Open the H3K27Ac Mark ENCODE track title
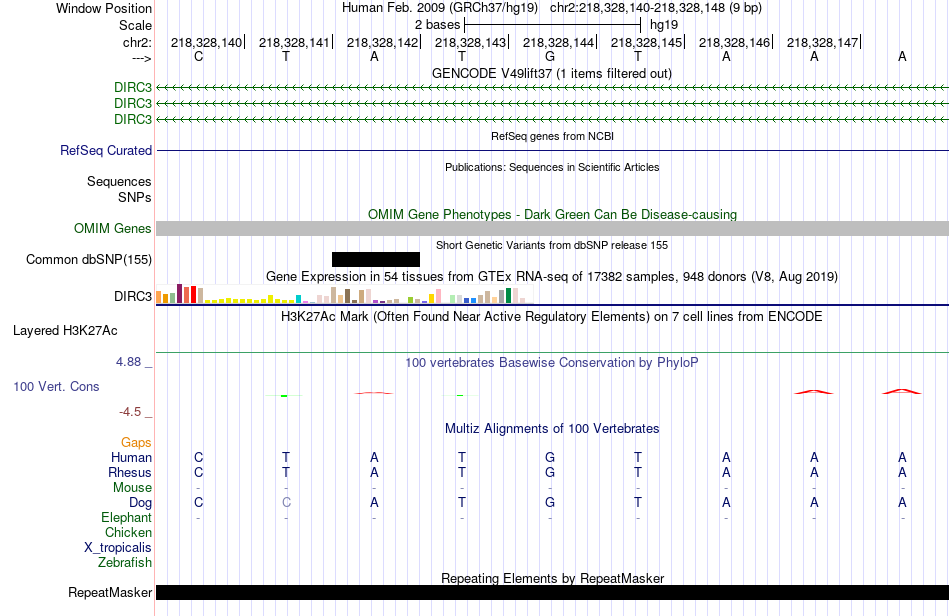This screenshot has height=616, width=950. pyautogui.click(x=552, y=317)
